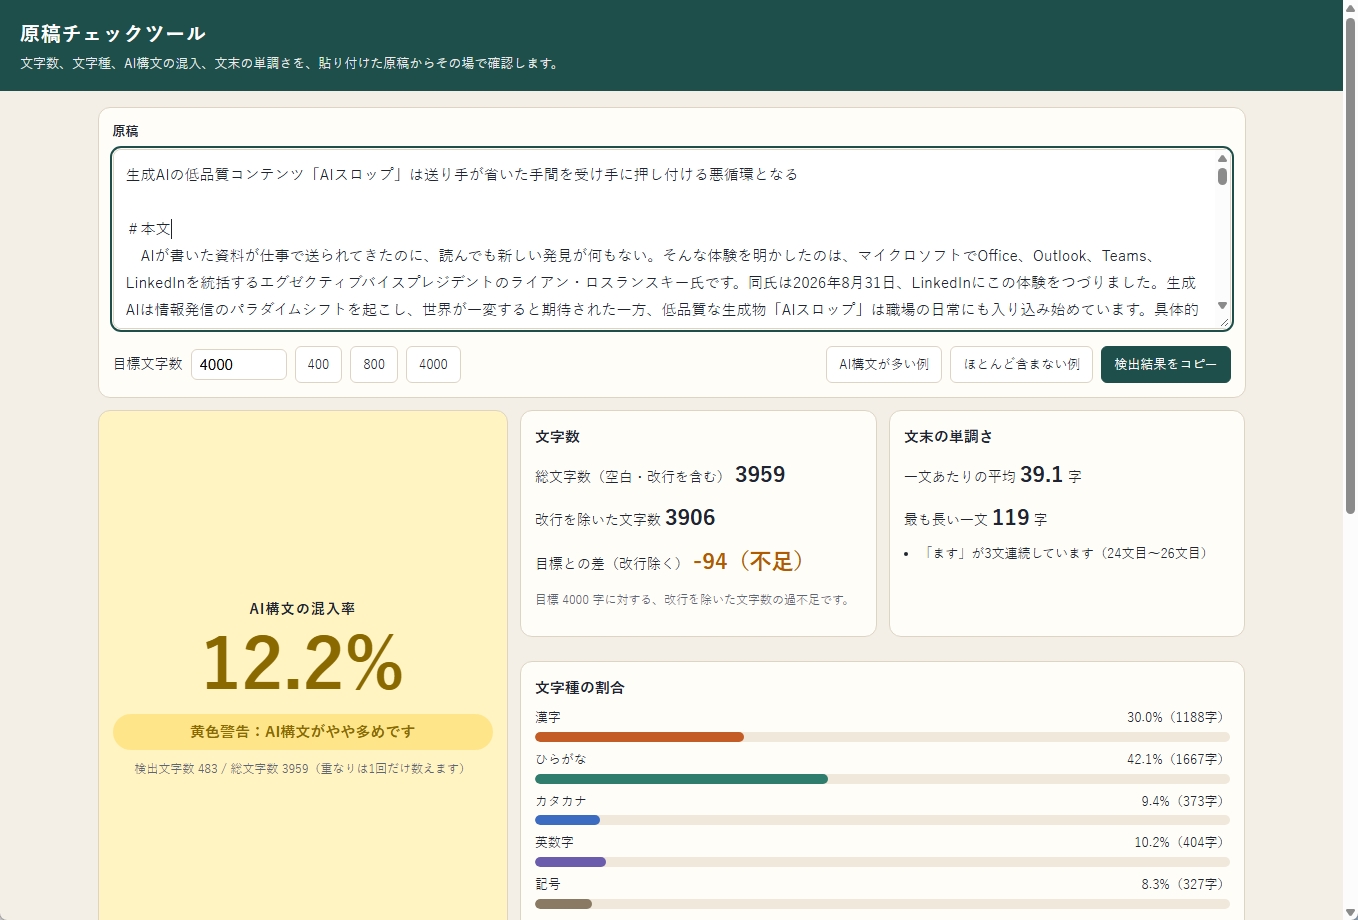The image size is (1358, 920).
Task: Click the 30.0%（1188字） kanji value
Action: (x=1178, y=718)
